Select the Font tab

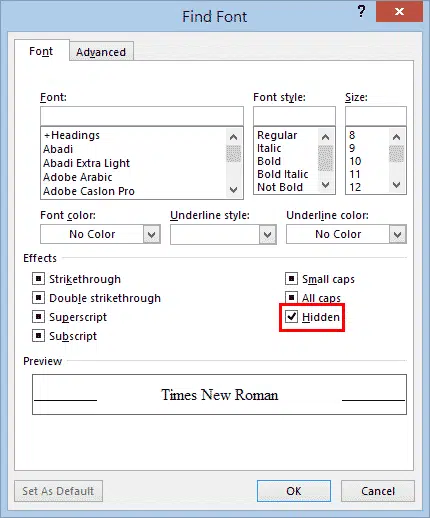tap(41, 51)
